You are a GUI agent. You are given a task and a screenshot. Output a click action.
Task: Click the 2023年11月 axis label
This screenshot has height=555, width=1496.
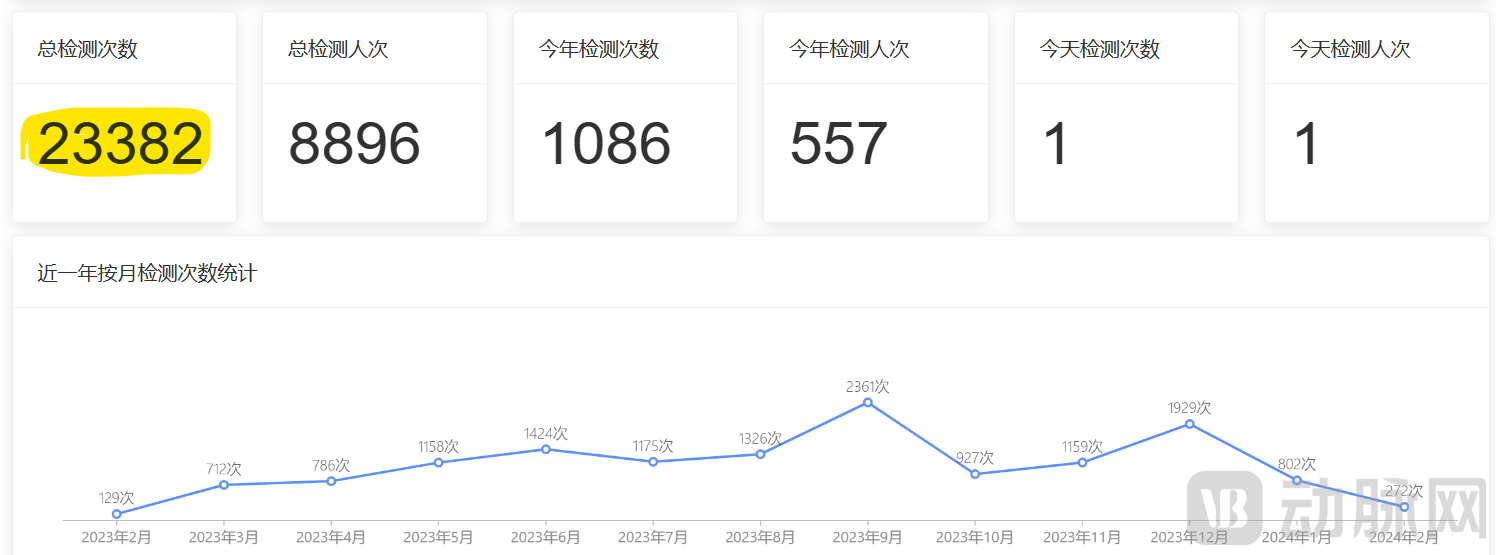[1082, 537]
